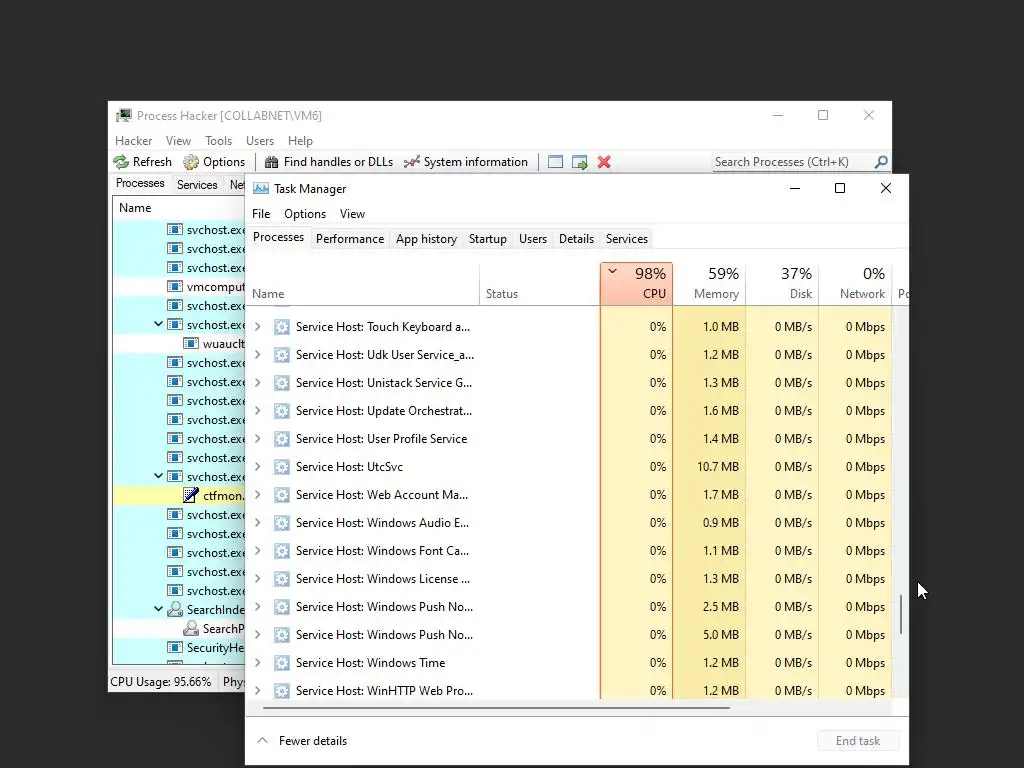Click Search Processes input field
This screenshot has height=768, width=1024.
(x=792, y=162)
